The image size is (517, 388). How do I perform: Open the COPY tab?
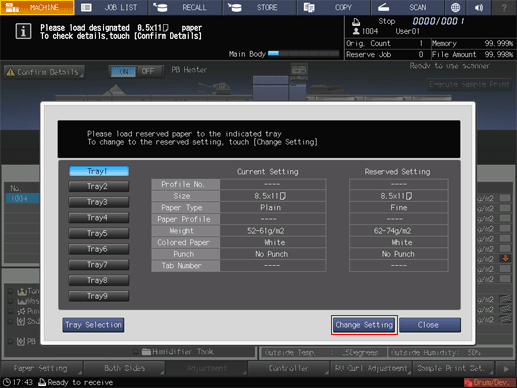[333, 7]
